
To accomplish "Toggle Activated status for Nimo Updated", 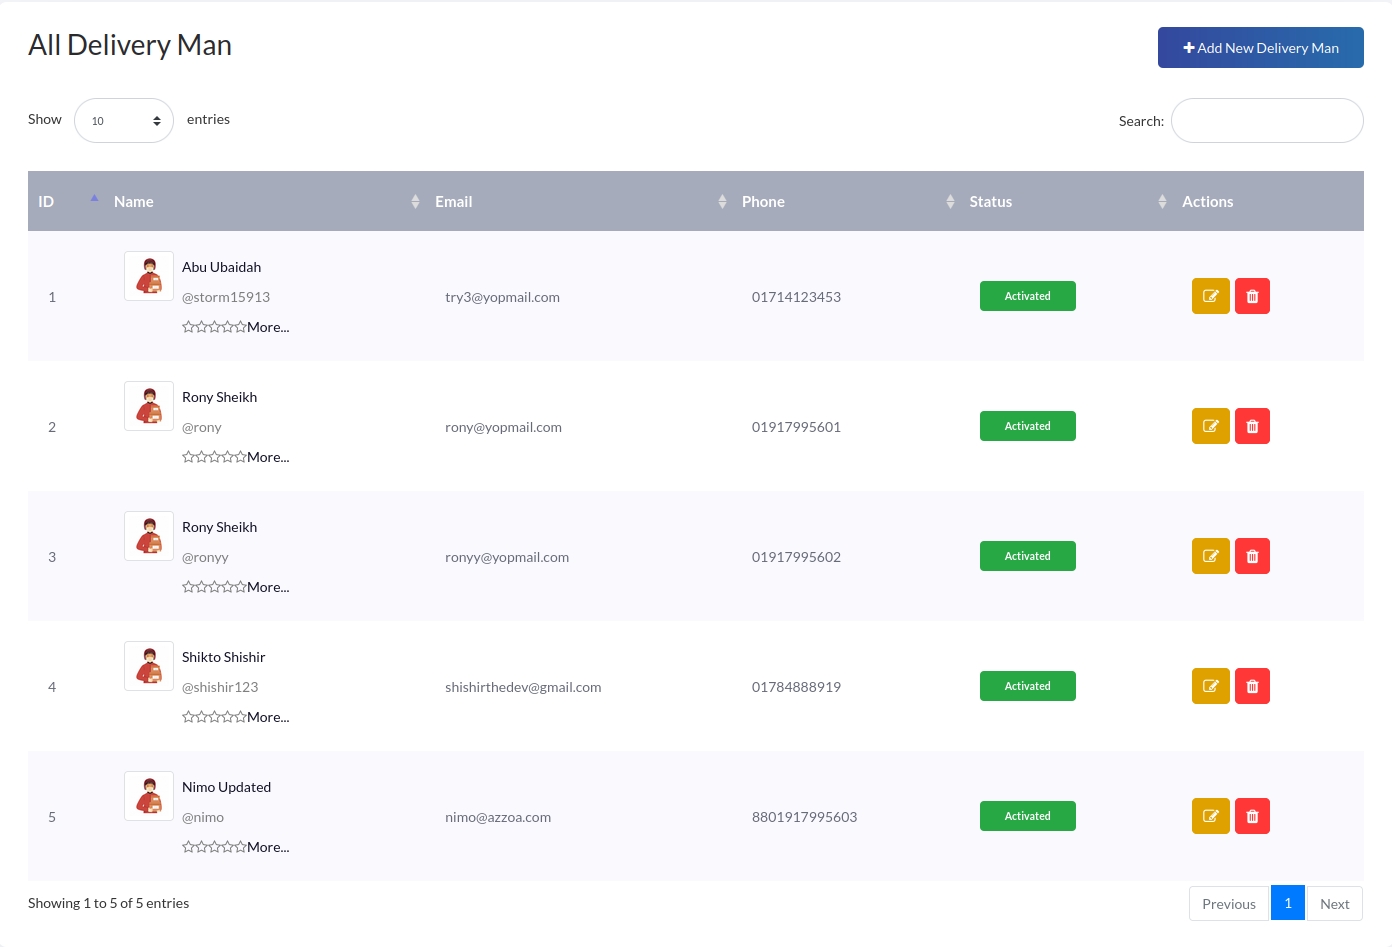I will coord(1027,816).
